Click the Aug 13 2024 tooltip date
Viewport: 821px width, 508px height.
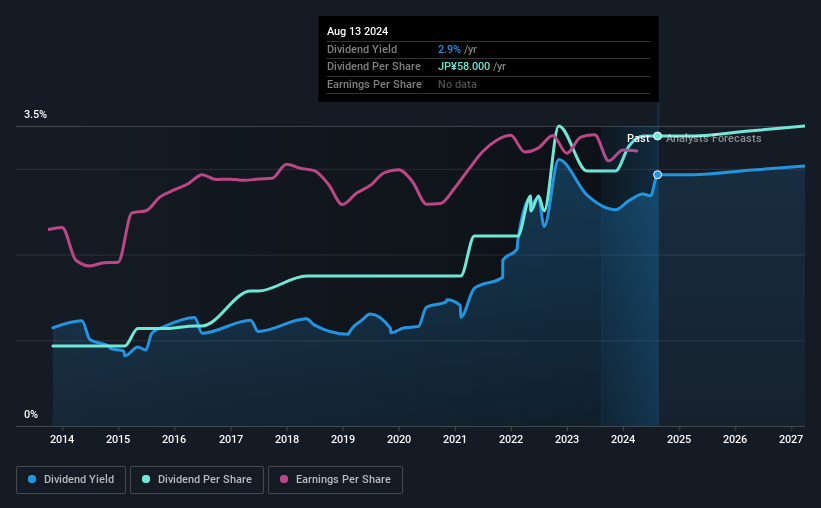click(x=358, y=31)
